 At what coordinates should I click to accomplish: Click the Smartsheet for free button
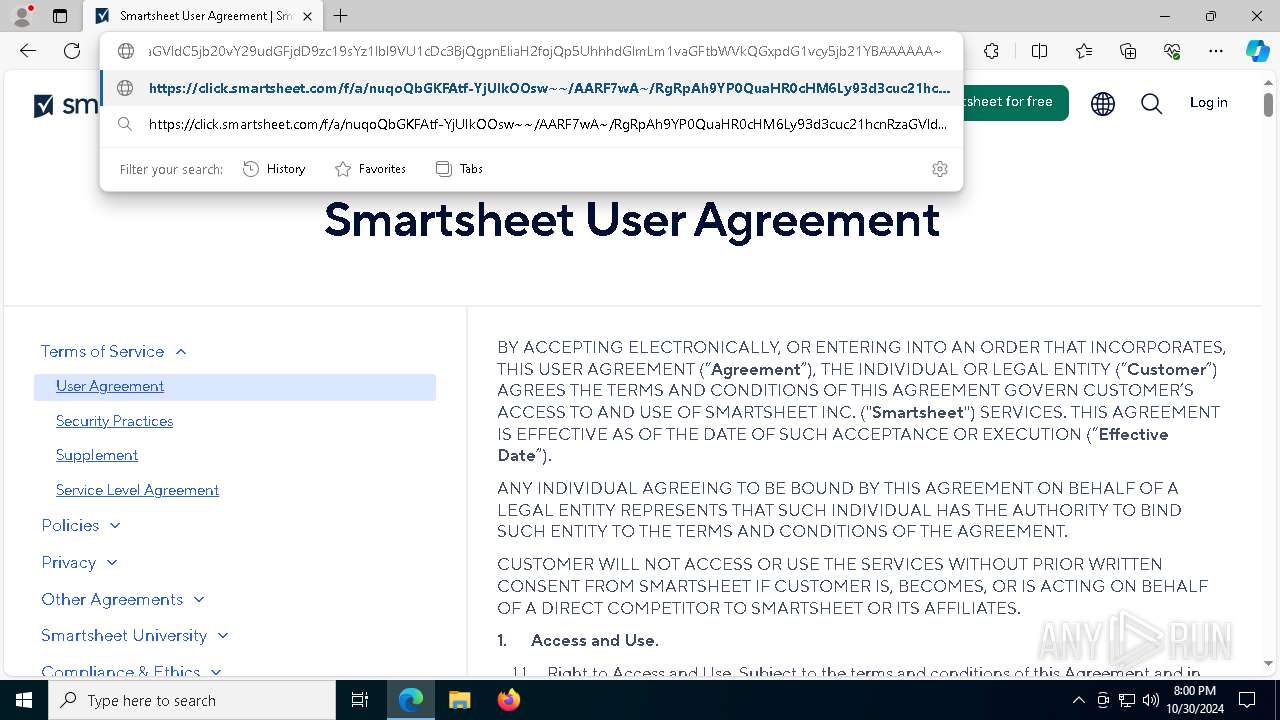tap(1009, 102)
